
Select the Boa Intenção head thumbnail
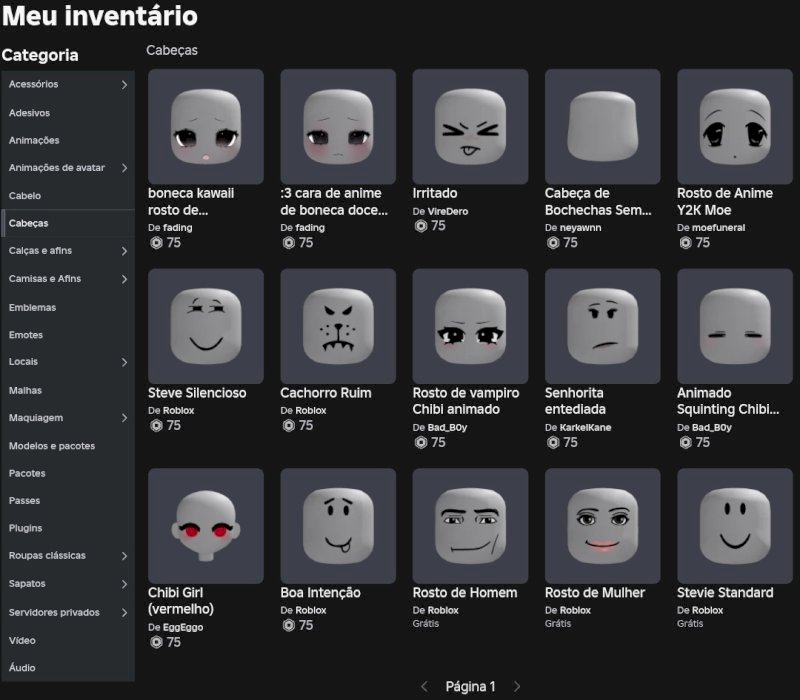pos(338,526)
